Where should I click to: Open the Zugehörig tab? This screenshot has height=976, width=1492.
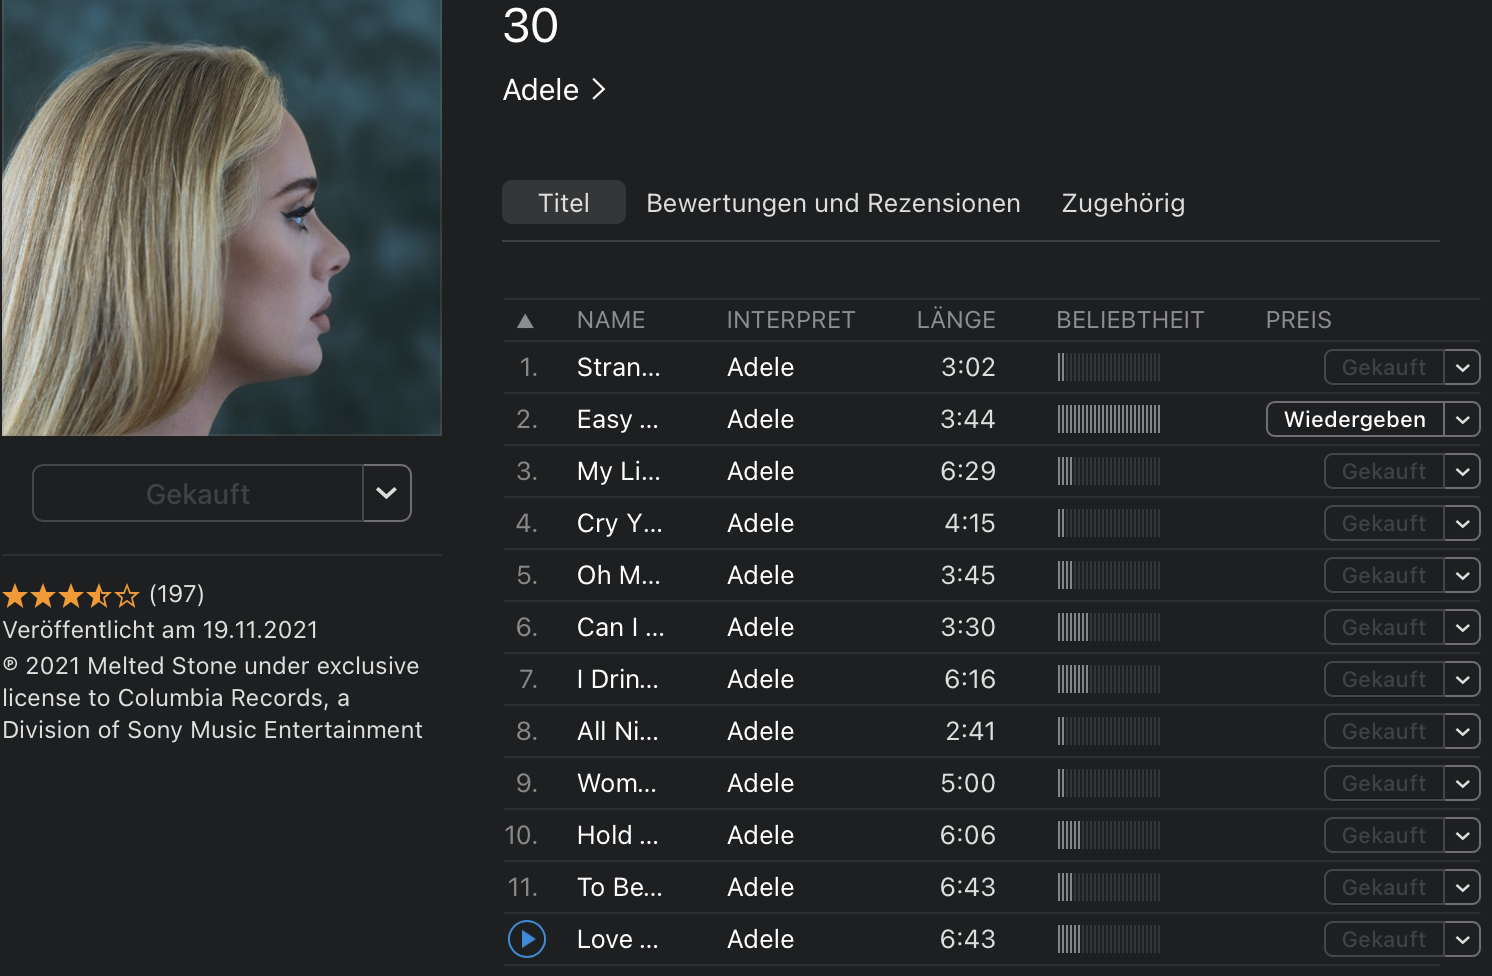tap(1123, 203)
